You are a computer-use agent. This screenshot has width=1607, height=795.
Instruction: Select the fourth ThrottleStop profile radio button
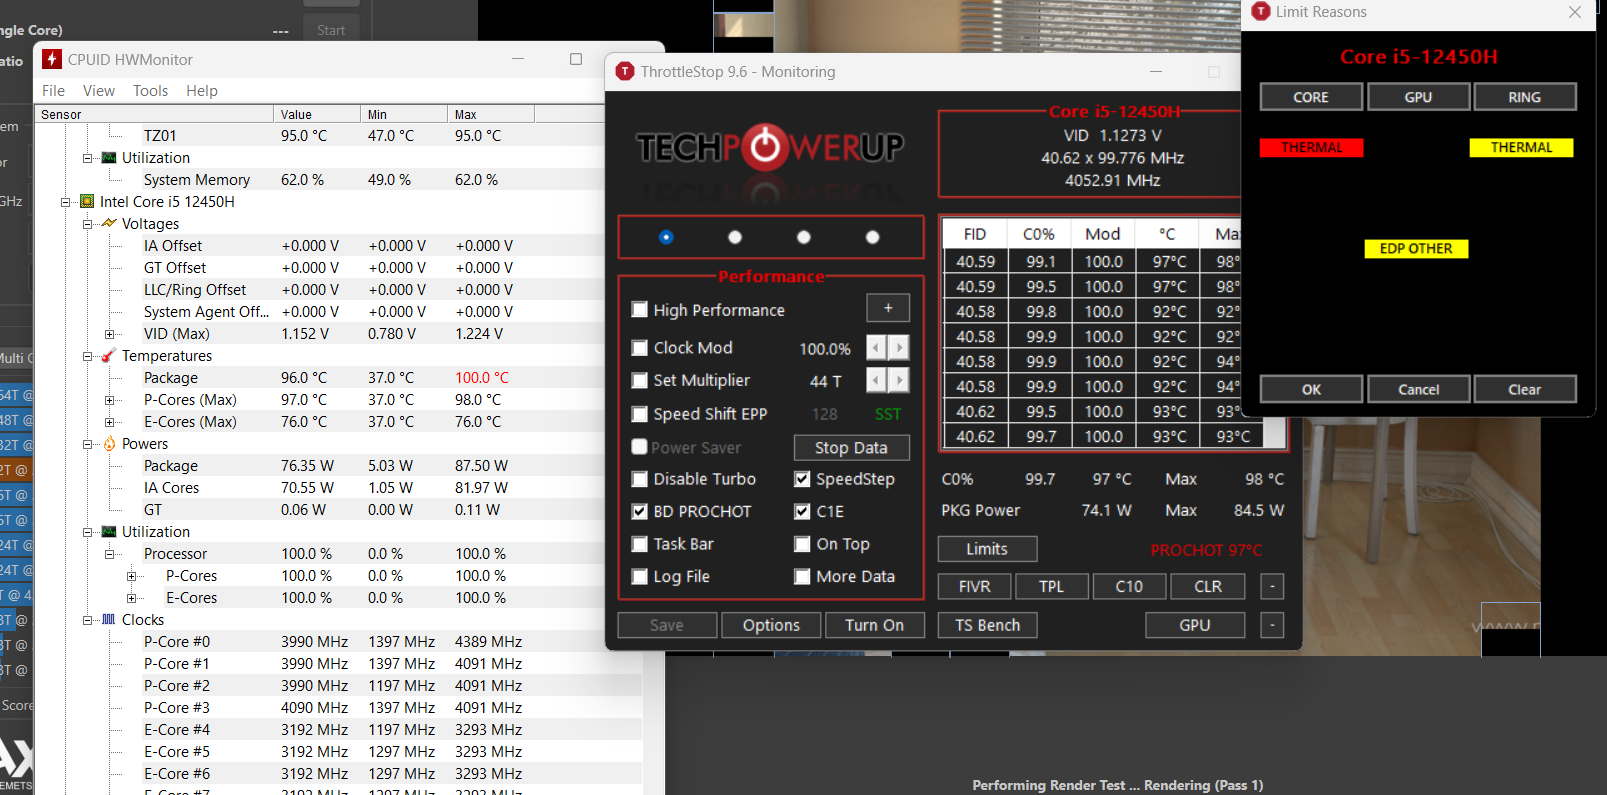(x=873, y=237)
